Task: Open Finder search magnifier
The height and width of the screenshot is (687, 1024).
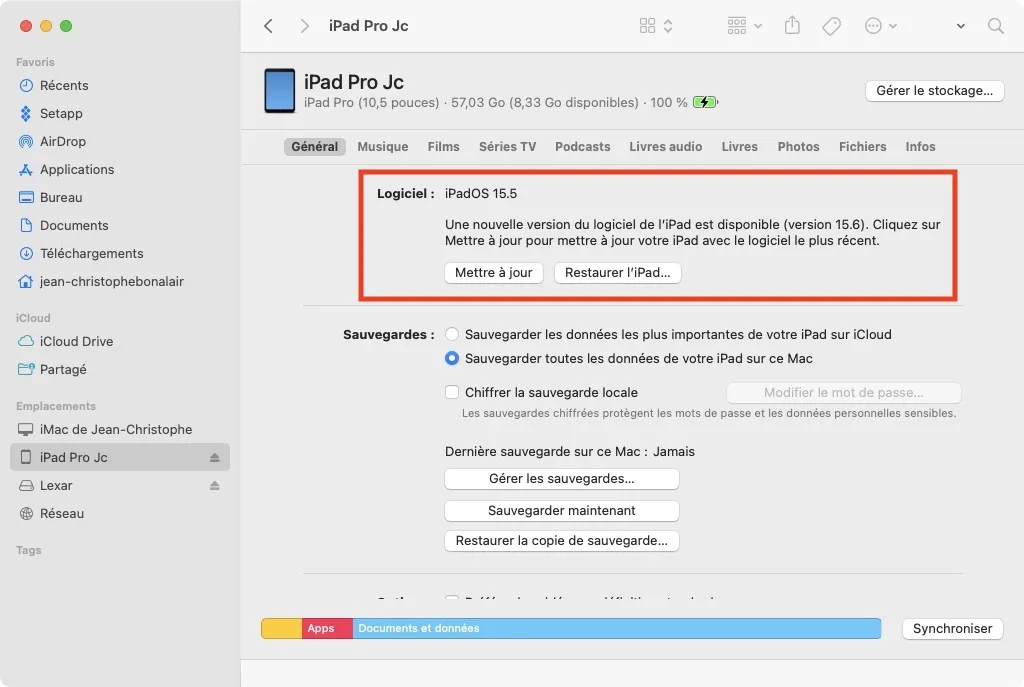Action: (x=995, y=26)
